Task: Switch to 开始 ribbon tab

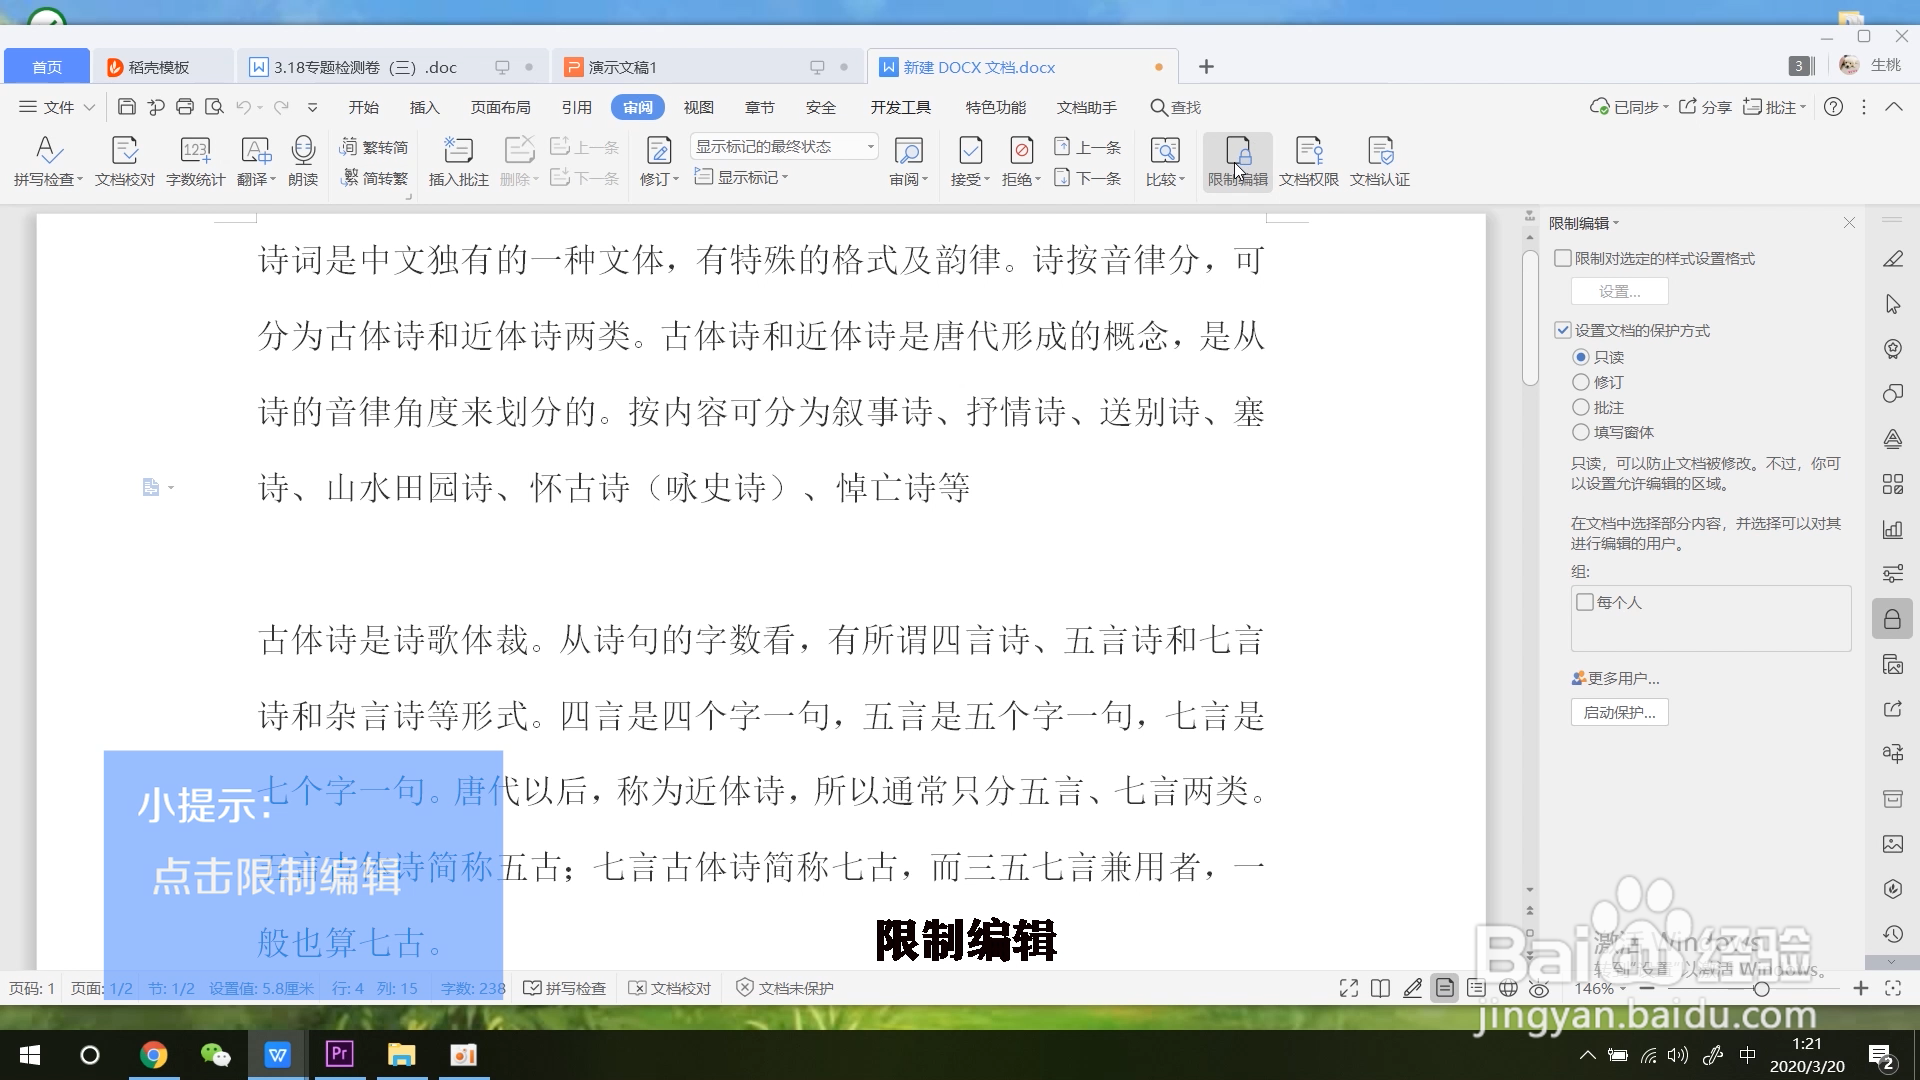Action: pos(363,107)
